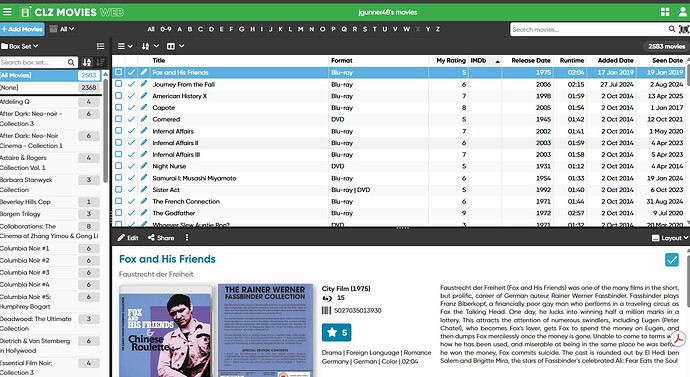
Task: Select checkbox for Fox and His Friends
Action: 118,72
